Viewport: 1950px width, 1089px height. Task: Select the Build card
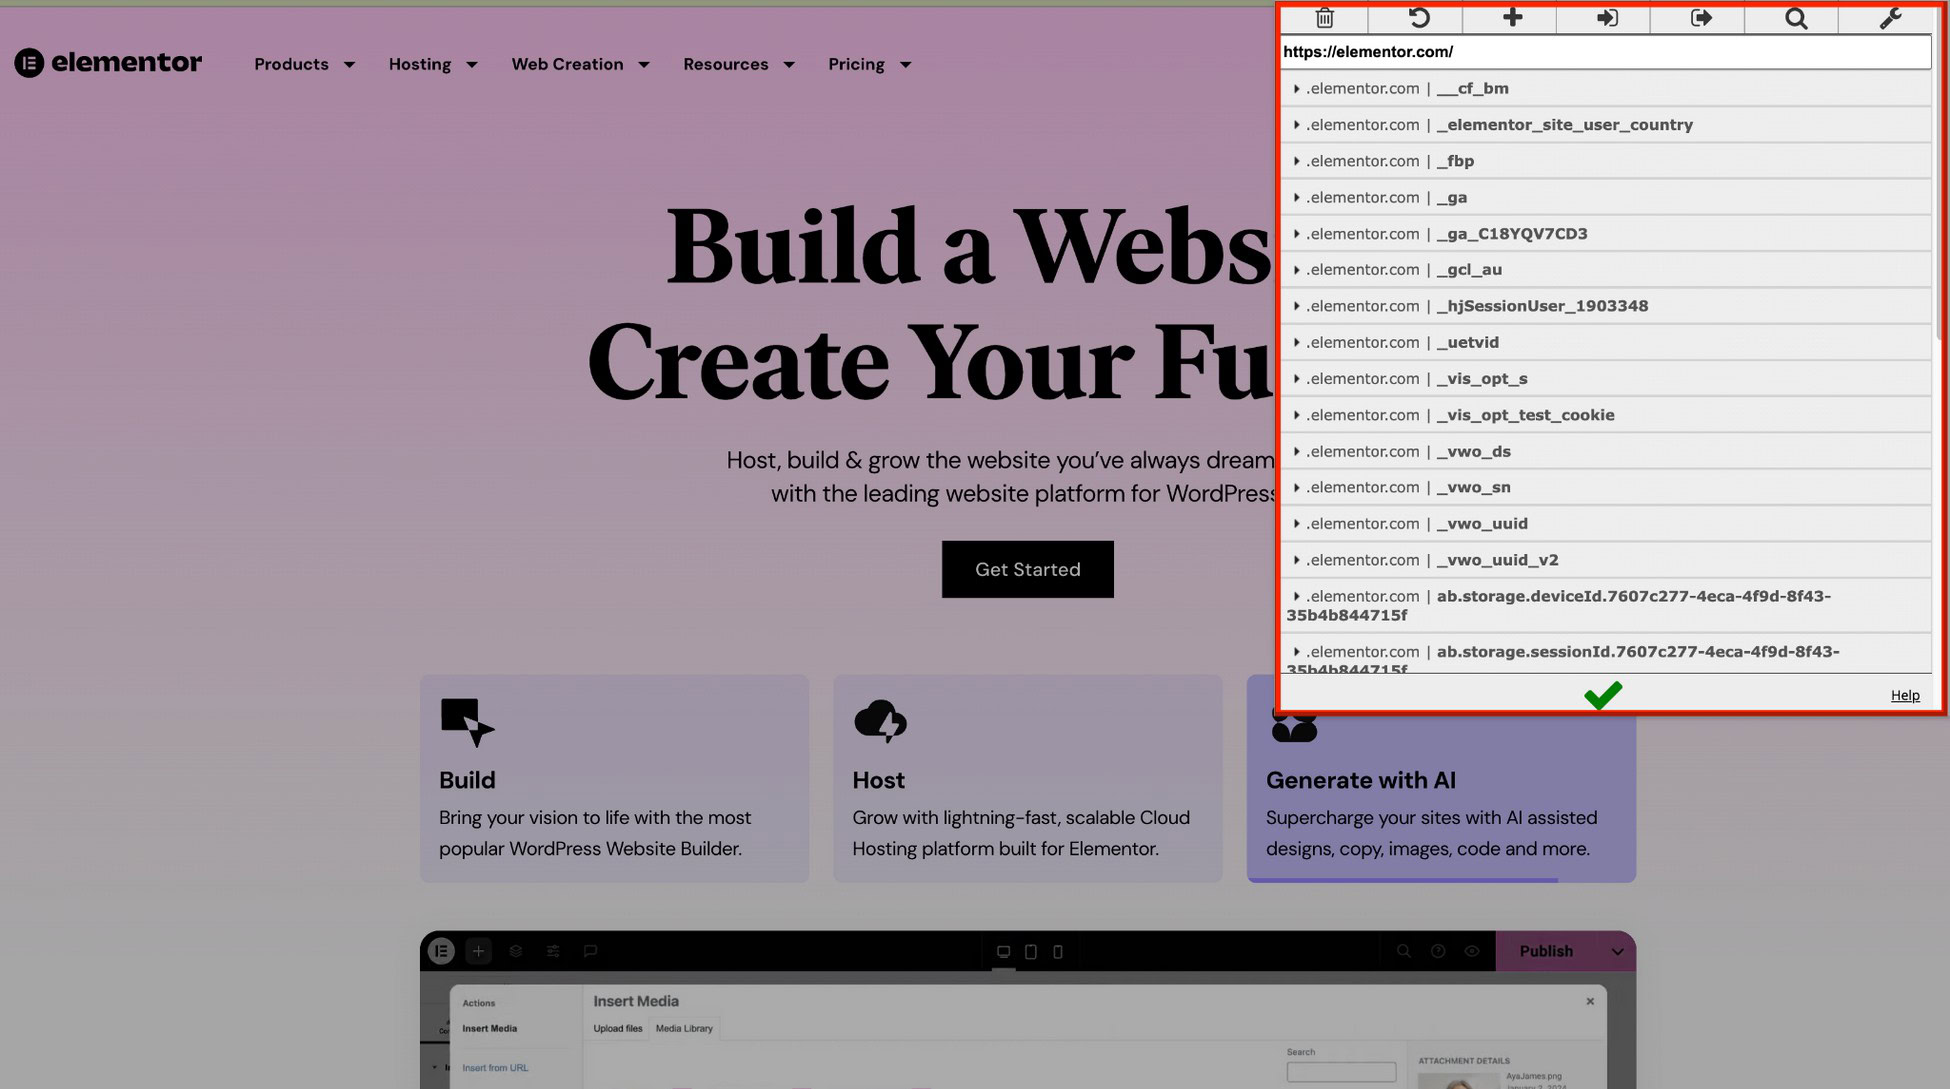[x=614, y=778]
